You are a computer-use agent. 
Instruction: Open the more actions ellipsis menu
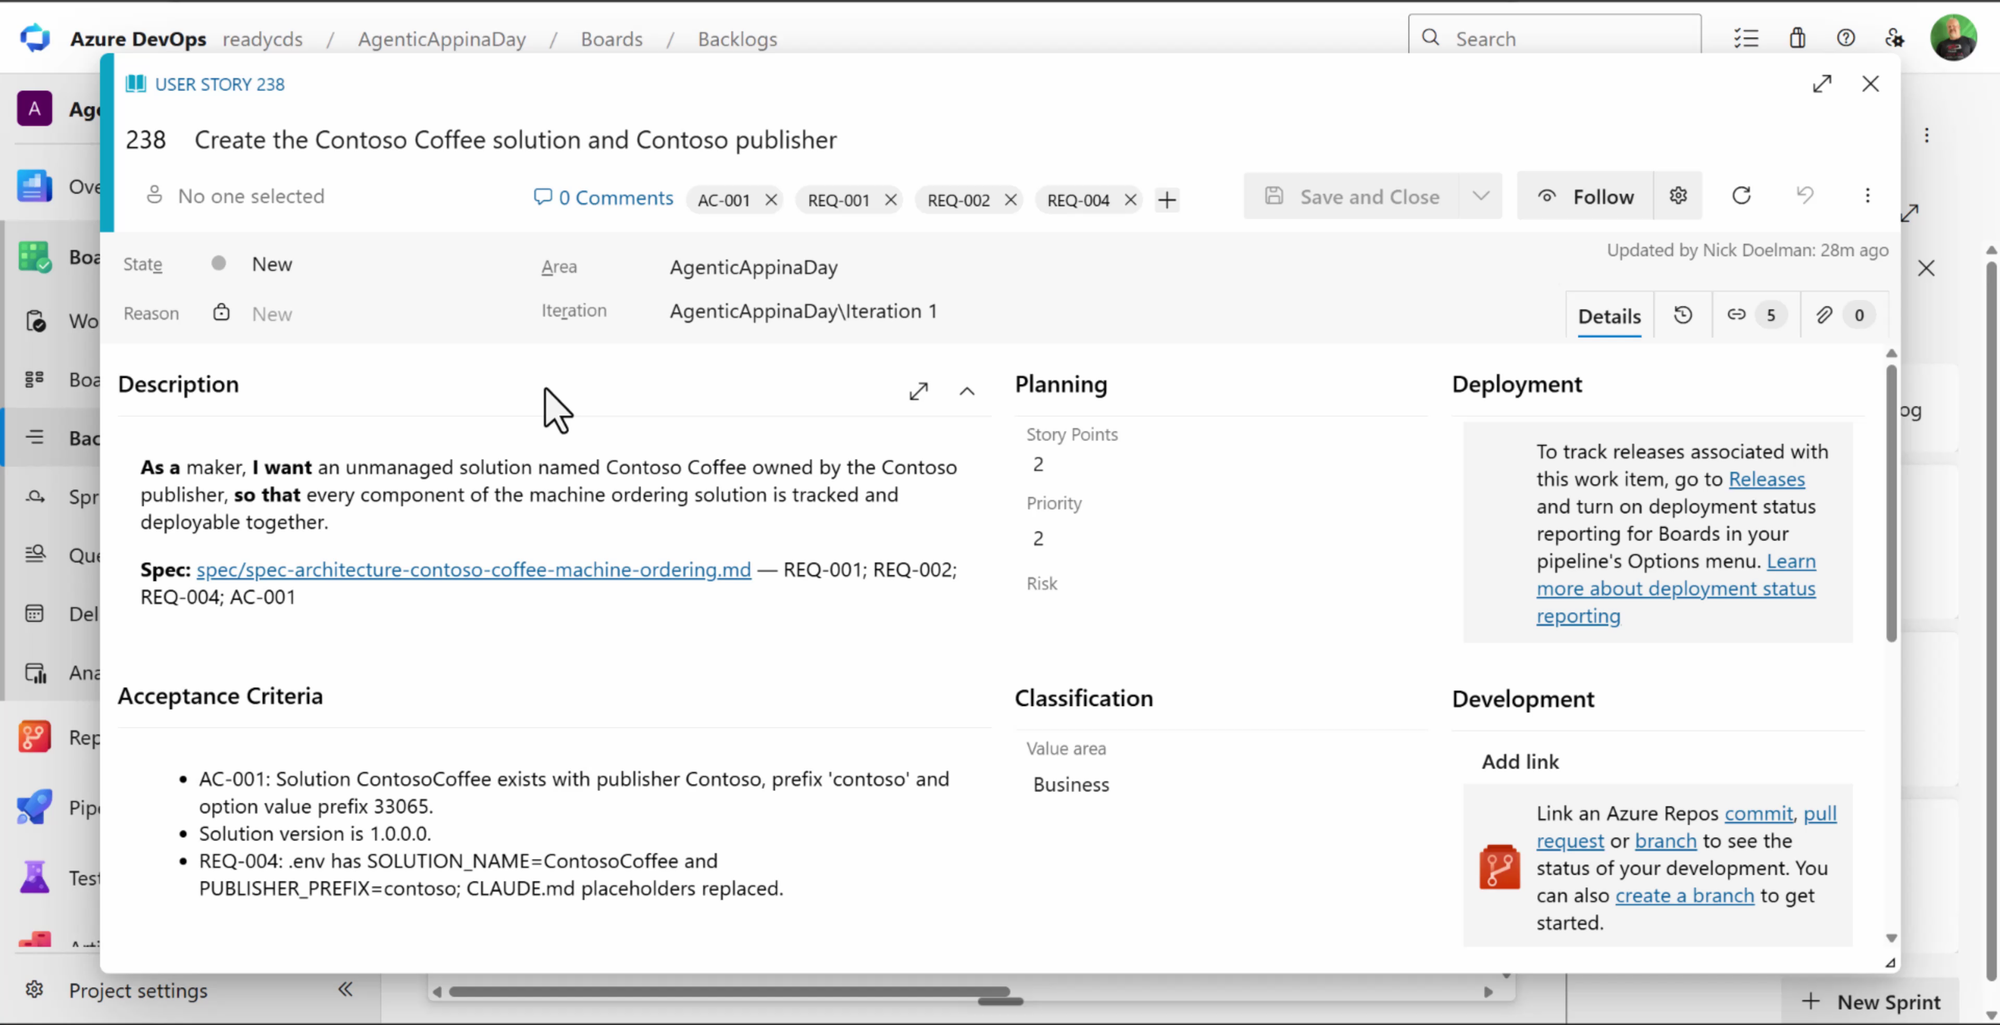[x=1867, y=196]
